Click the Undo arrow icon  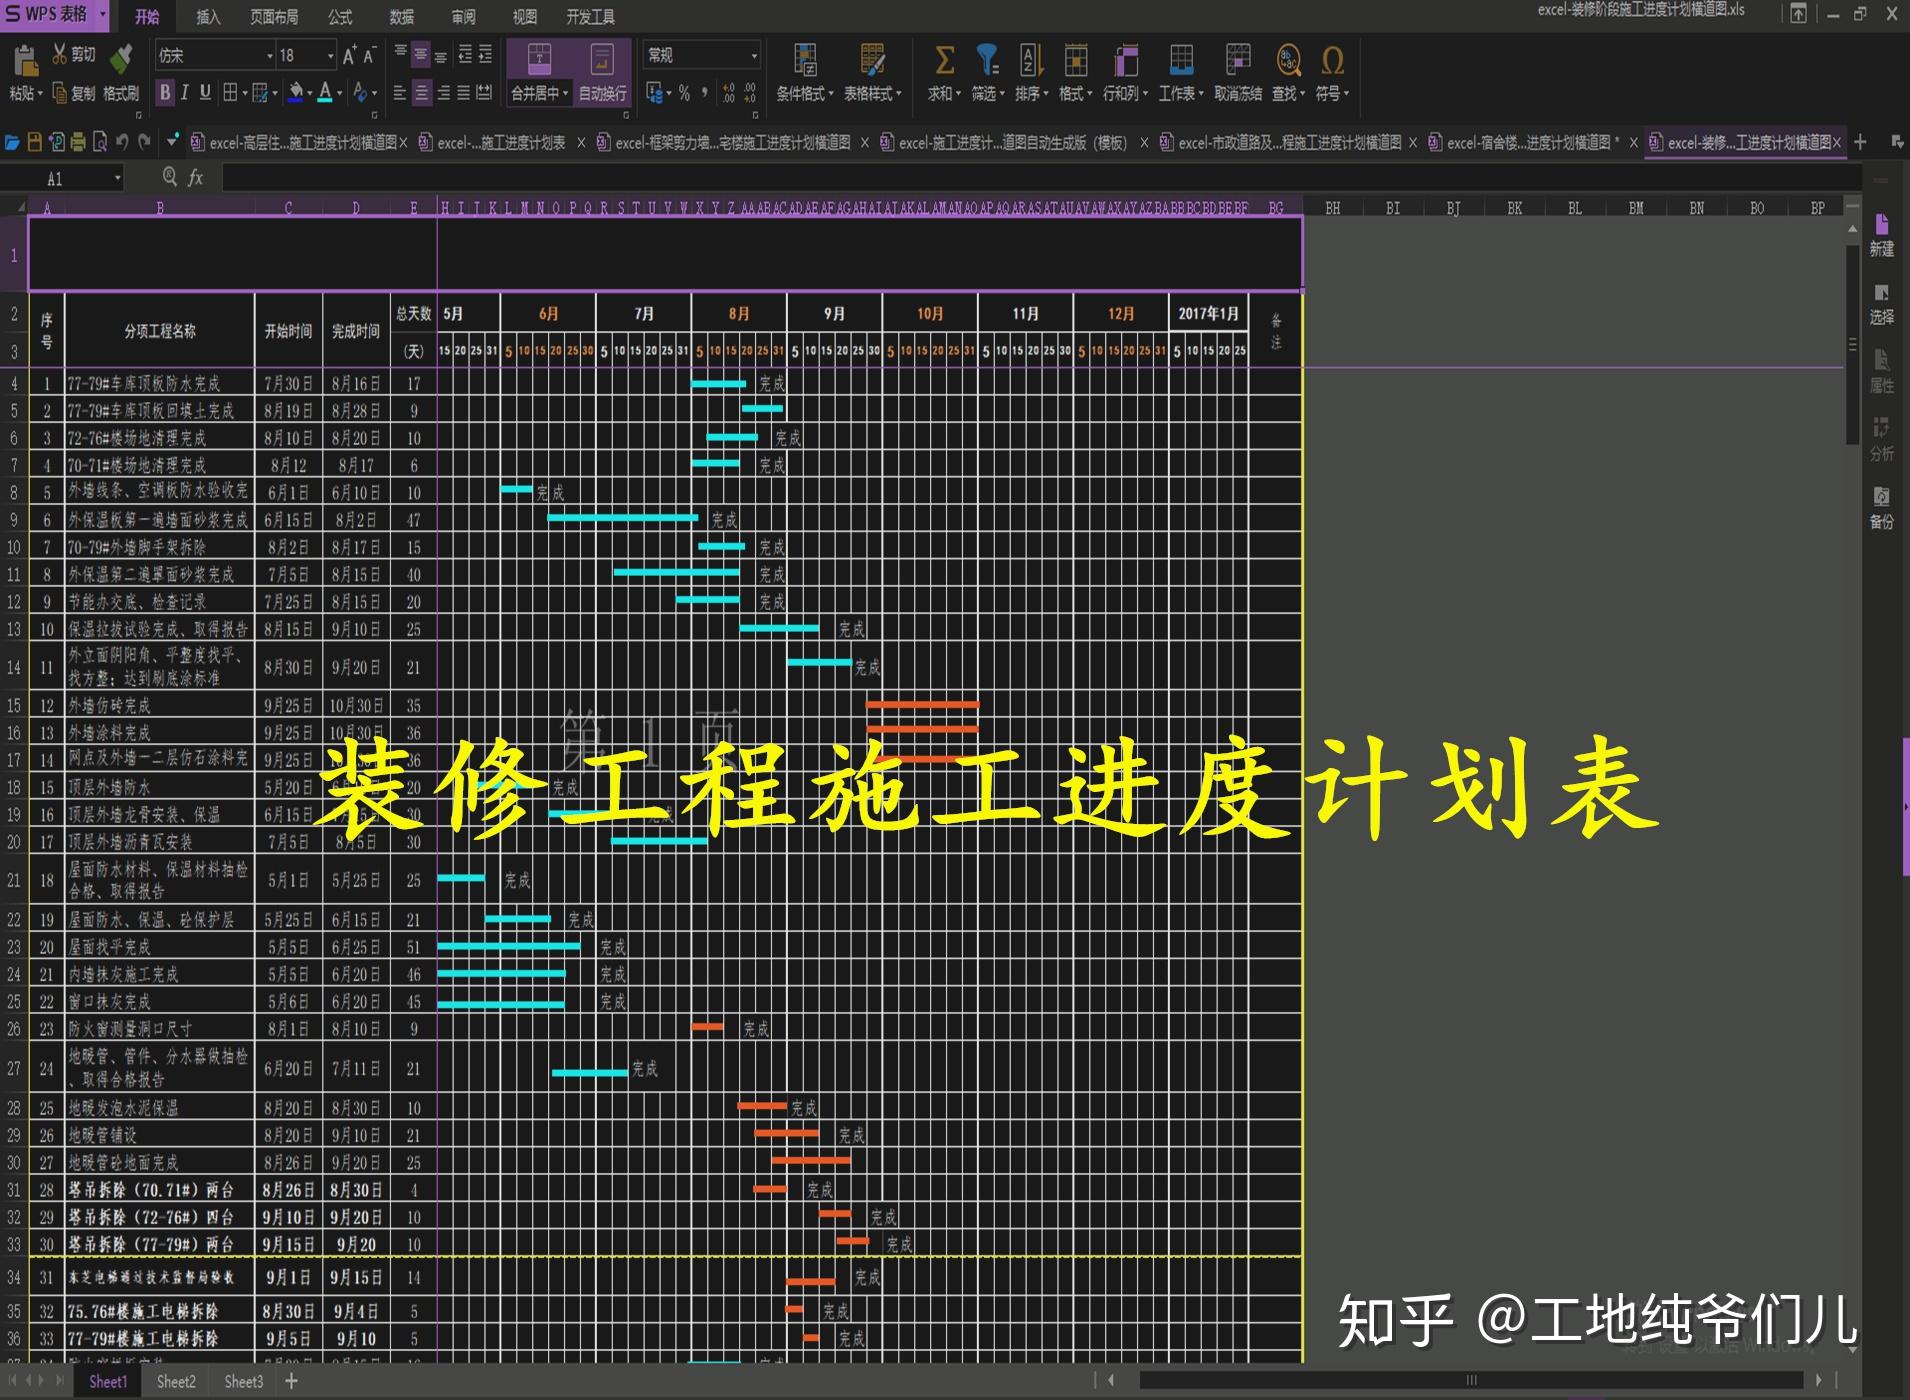pos(122,143)
